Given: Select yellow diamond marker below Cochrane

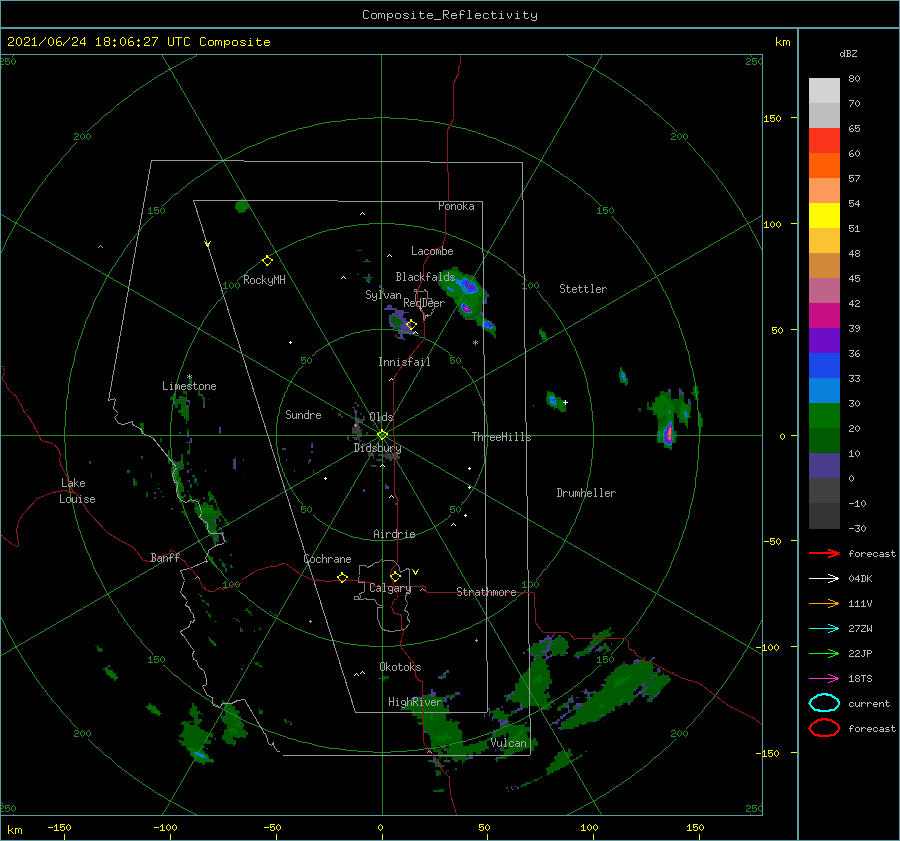Looking at the screenshot, I should tap(342, 577).
